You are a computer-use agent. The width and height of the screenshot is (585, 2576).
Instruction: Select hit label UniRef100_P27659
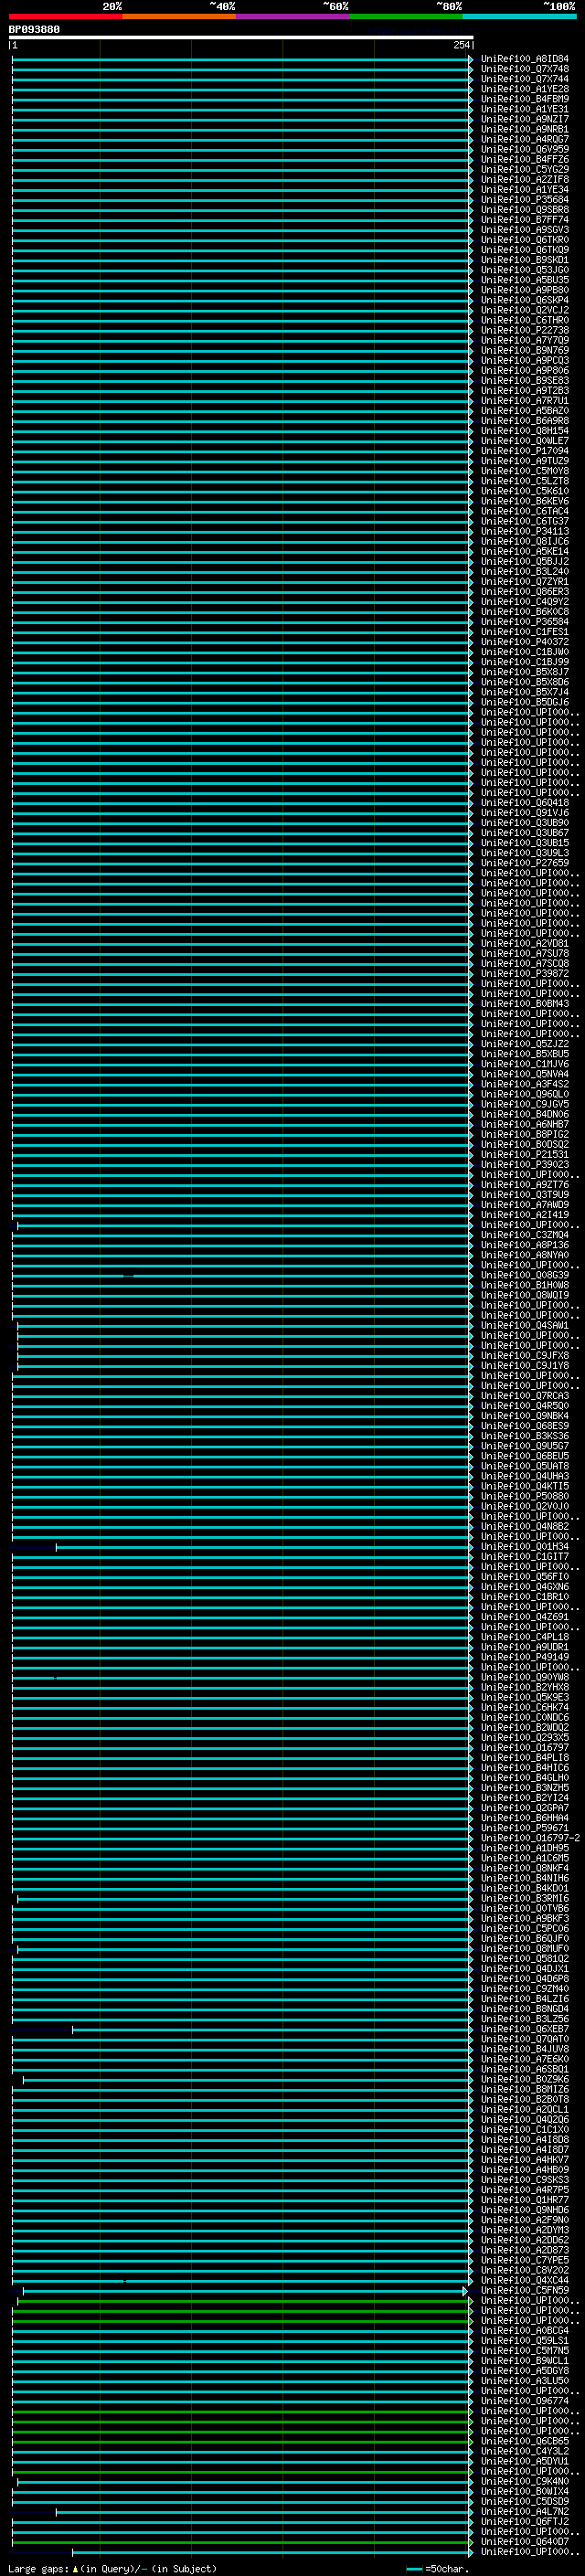pos(524,863)
